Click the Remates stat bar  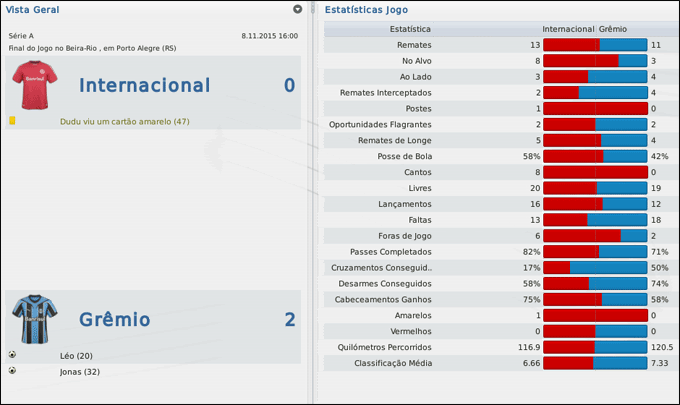[595, 45]
